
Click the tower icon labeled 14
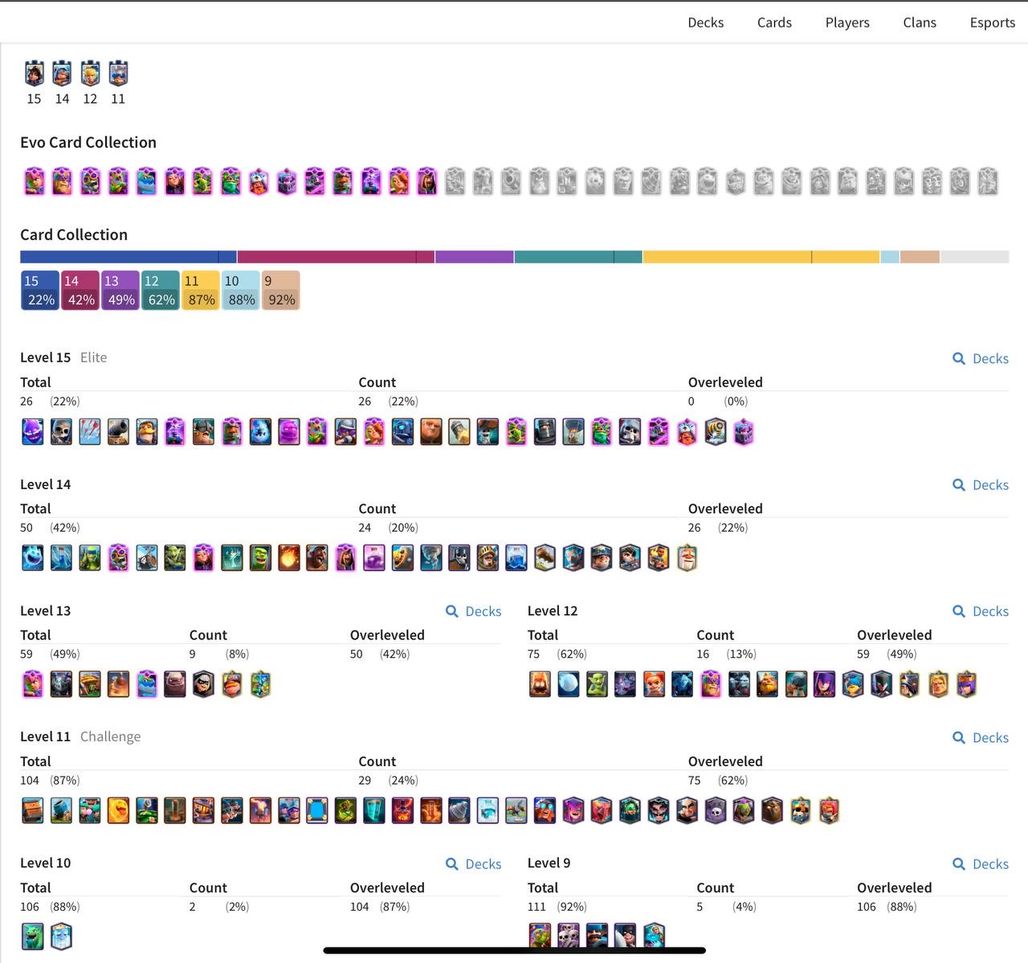[x=62, y=73]
